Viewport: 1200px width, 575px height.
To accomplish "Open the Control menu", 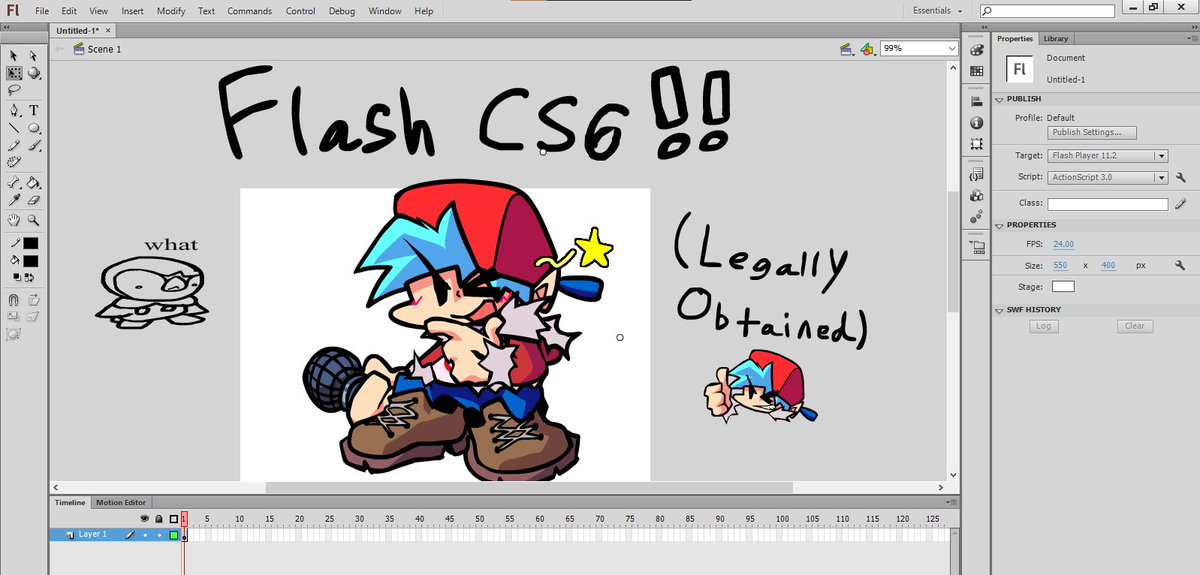I will [x=300, y=11].
